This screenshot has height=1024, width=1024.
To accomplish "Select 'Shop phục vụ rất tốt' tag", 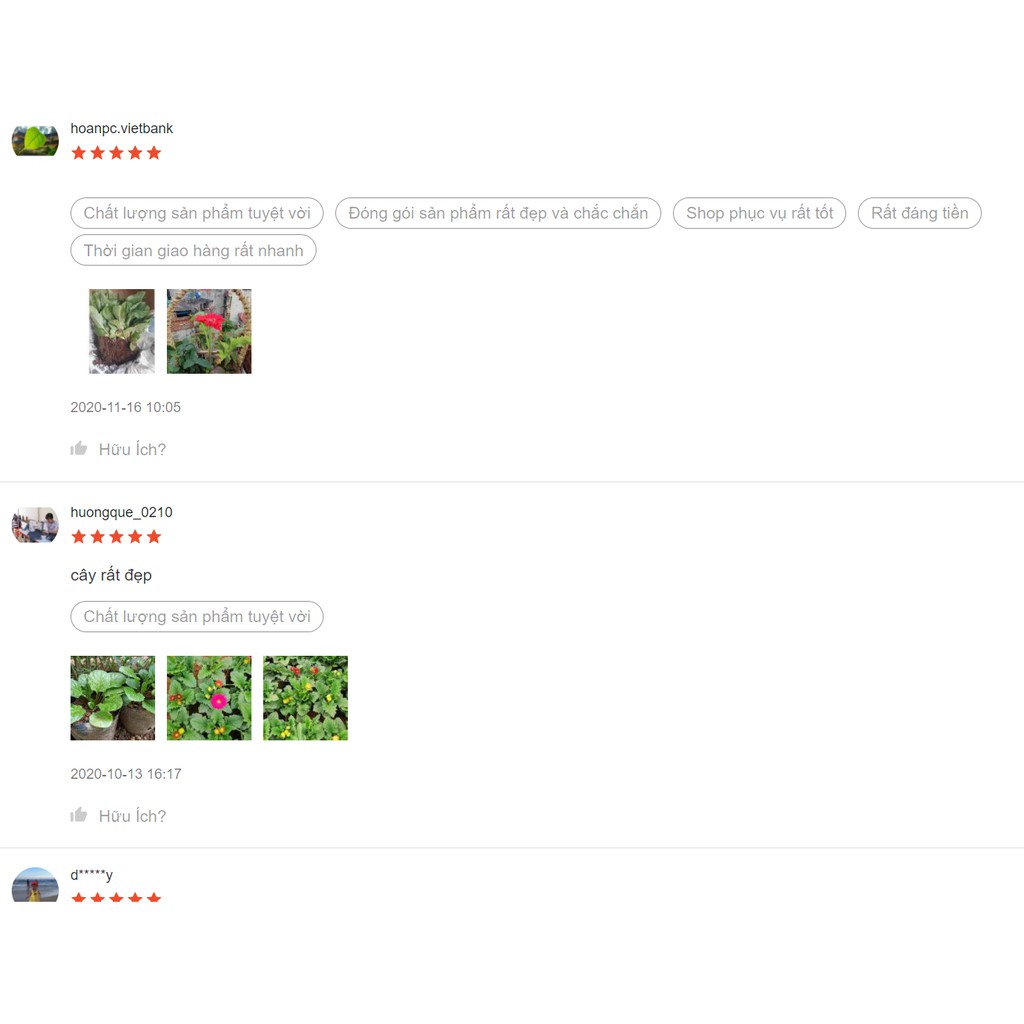I will coord(760,213).
